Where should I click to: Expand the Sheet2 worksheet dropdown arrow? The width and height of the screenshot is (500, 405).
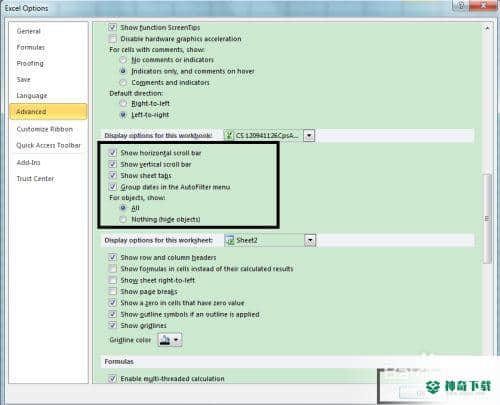[x=310, y=240]
